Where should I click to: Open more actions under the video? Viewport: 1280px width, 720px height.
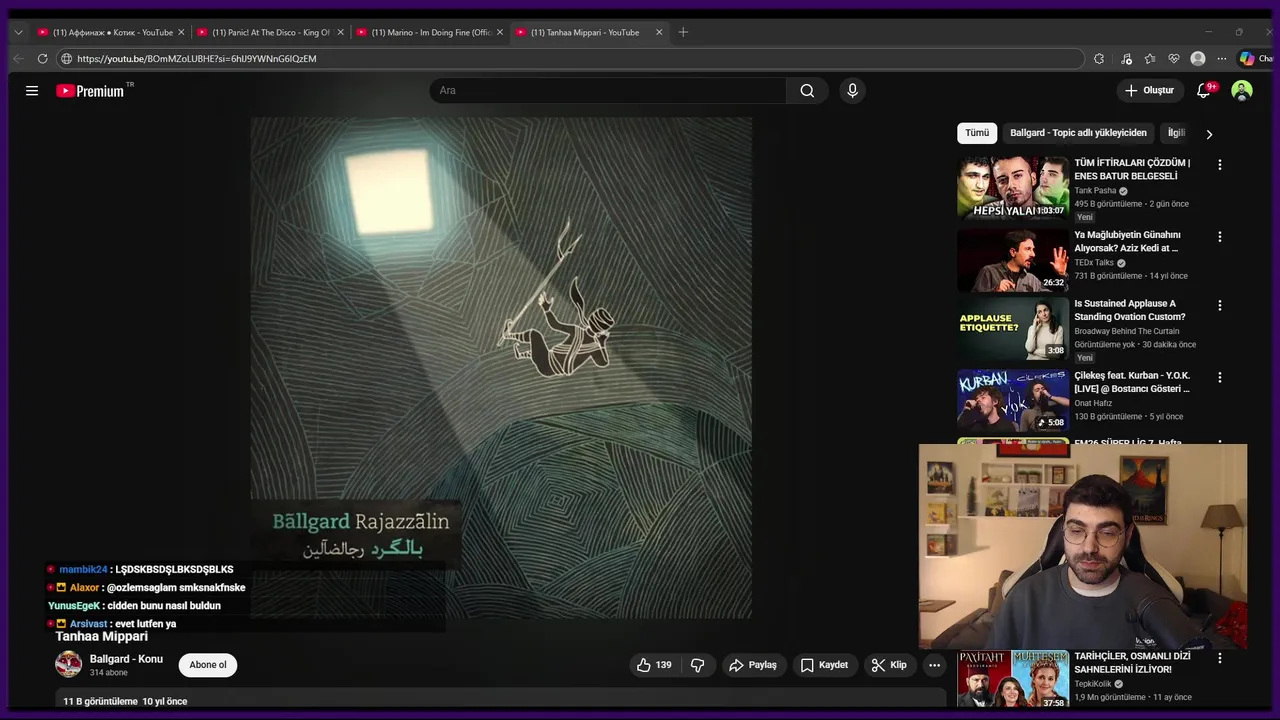click(x=934, y=665)
